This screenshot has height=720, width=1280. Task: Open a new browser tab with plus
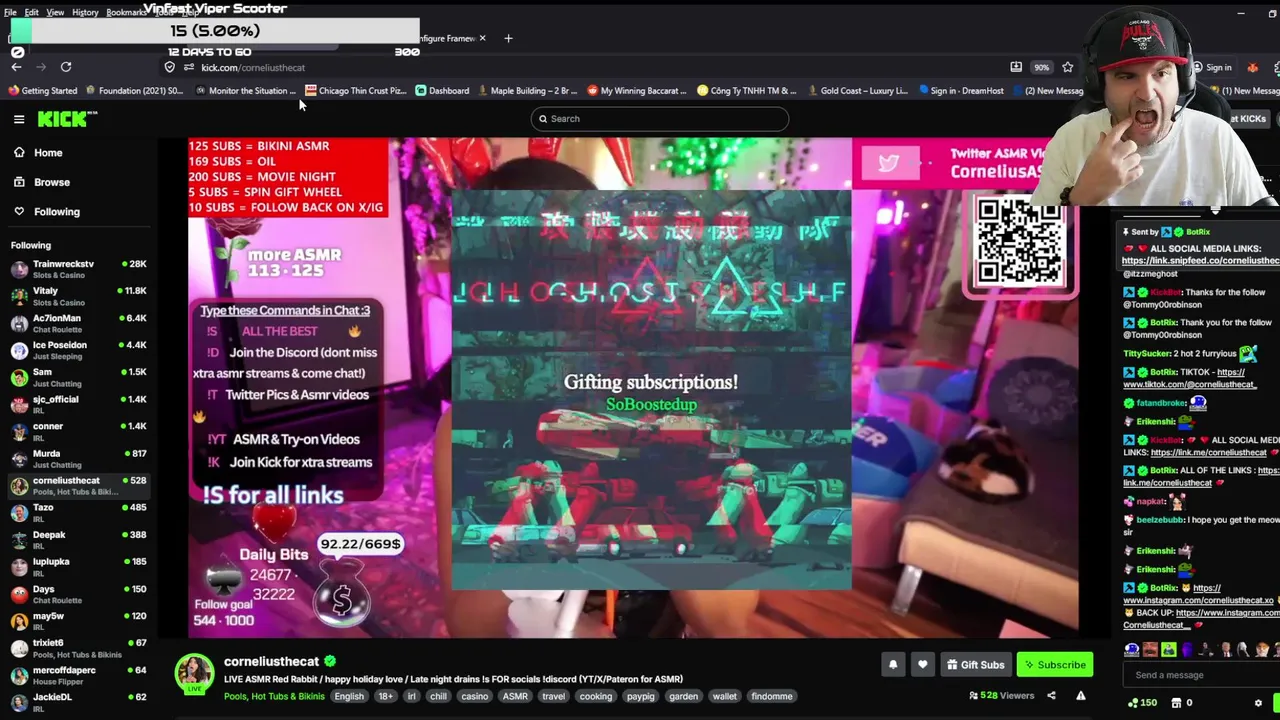coord(508,38)
